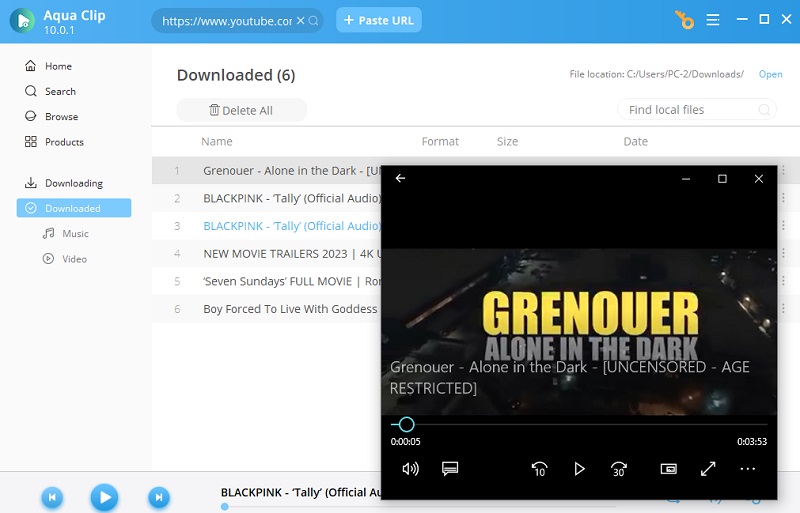The image size is (800, 513).
Task: Open the hamburger menu in title bar
Action: [713, 20]
